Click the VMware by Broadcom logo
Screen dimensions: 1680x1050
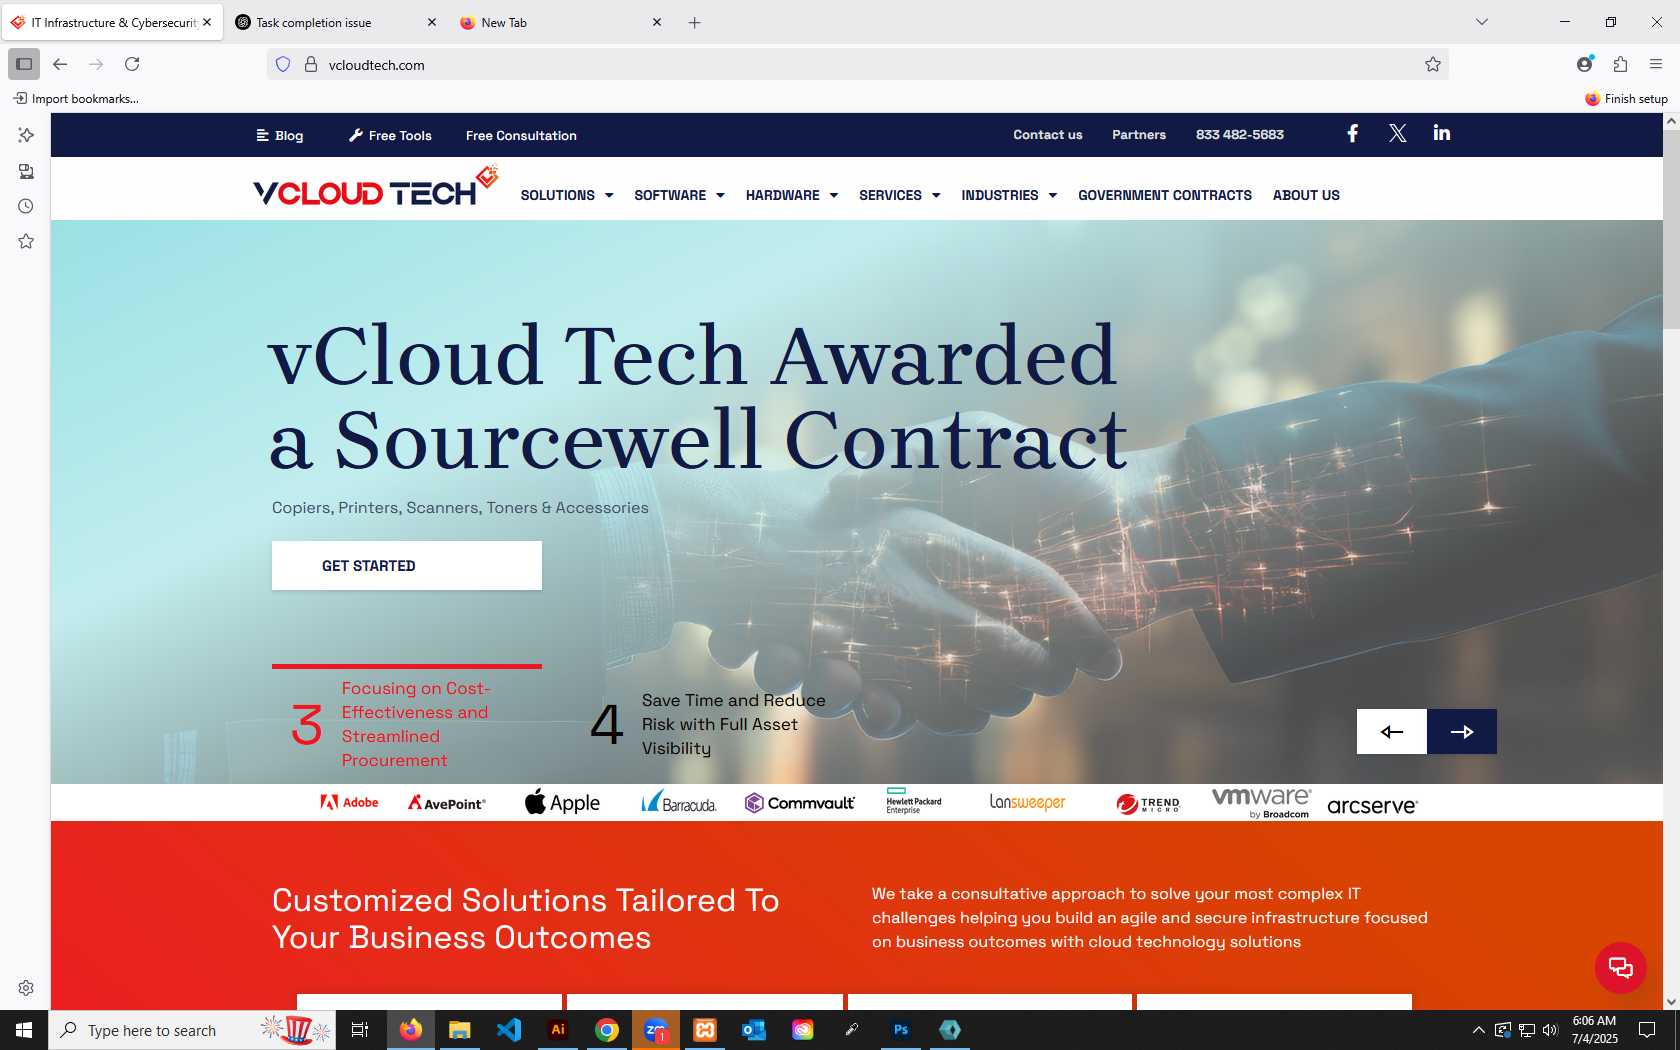click(1261, 802)
